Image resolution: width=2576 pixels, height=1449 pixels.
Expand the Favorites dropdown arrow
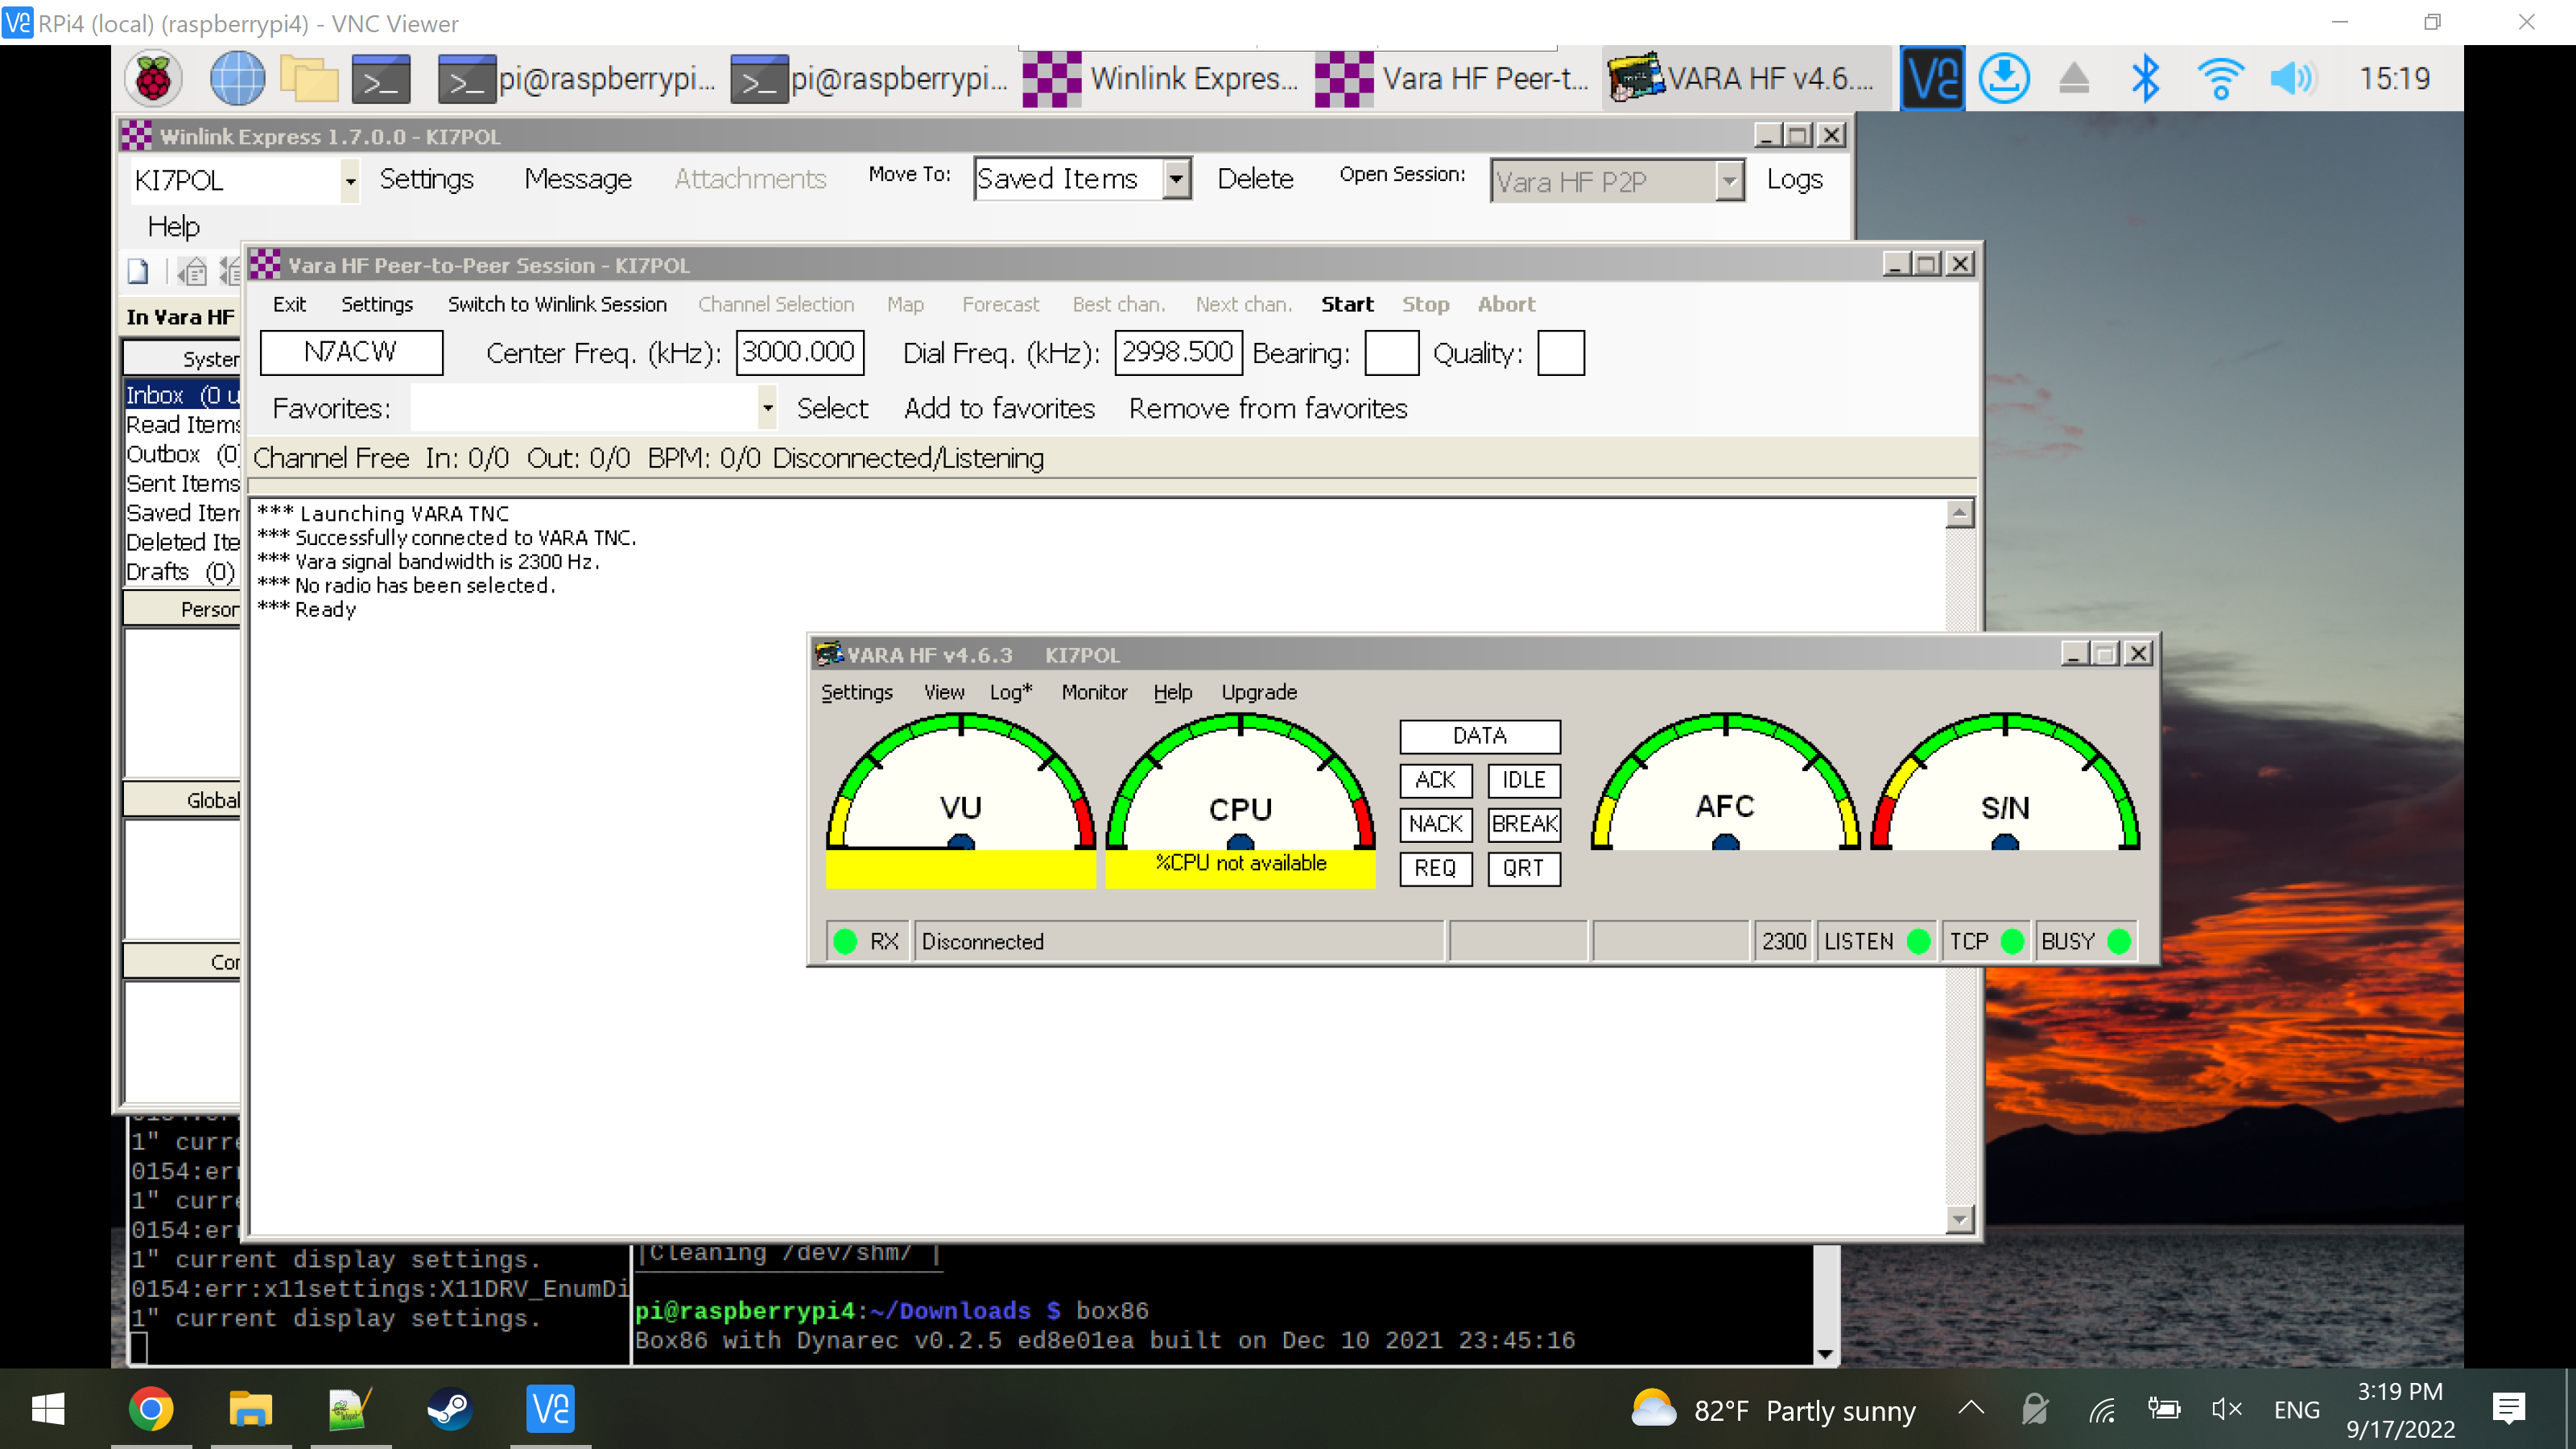[x=767, y=408]
